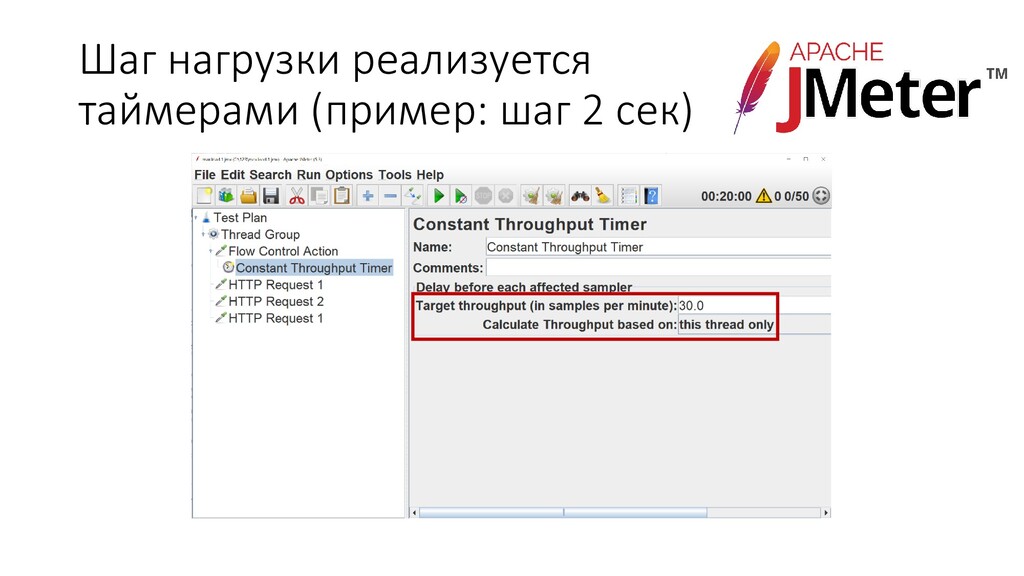Viewport: 1024px width, 576px height.
Task: Select HTTP Request 1 just above HTTP Request 2
Action: (276, 285)
